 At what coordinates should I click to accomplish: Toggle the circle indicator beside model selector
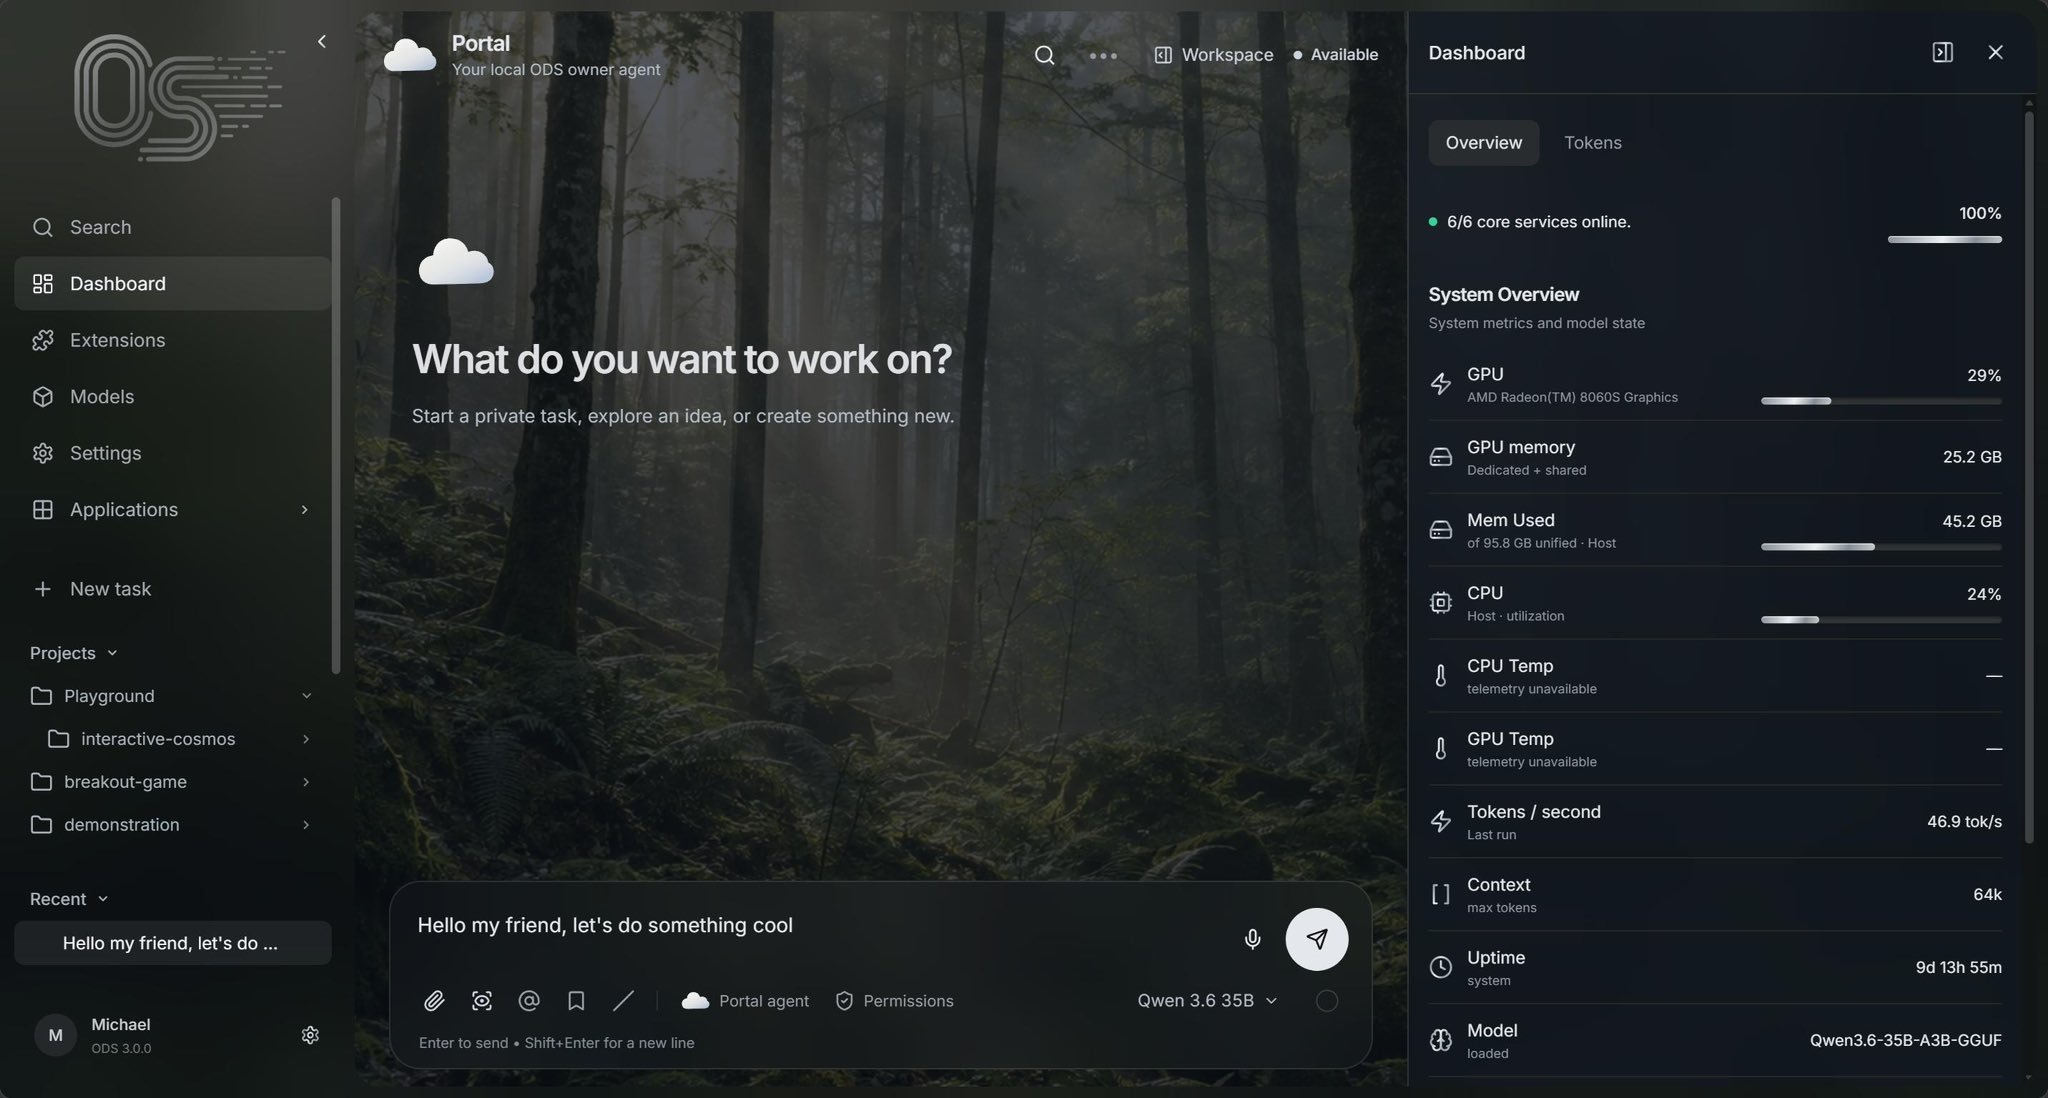1326,1000
